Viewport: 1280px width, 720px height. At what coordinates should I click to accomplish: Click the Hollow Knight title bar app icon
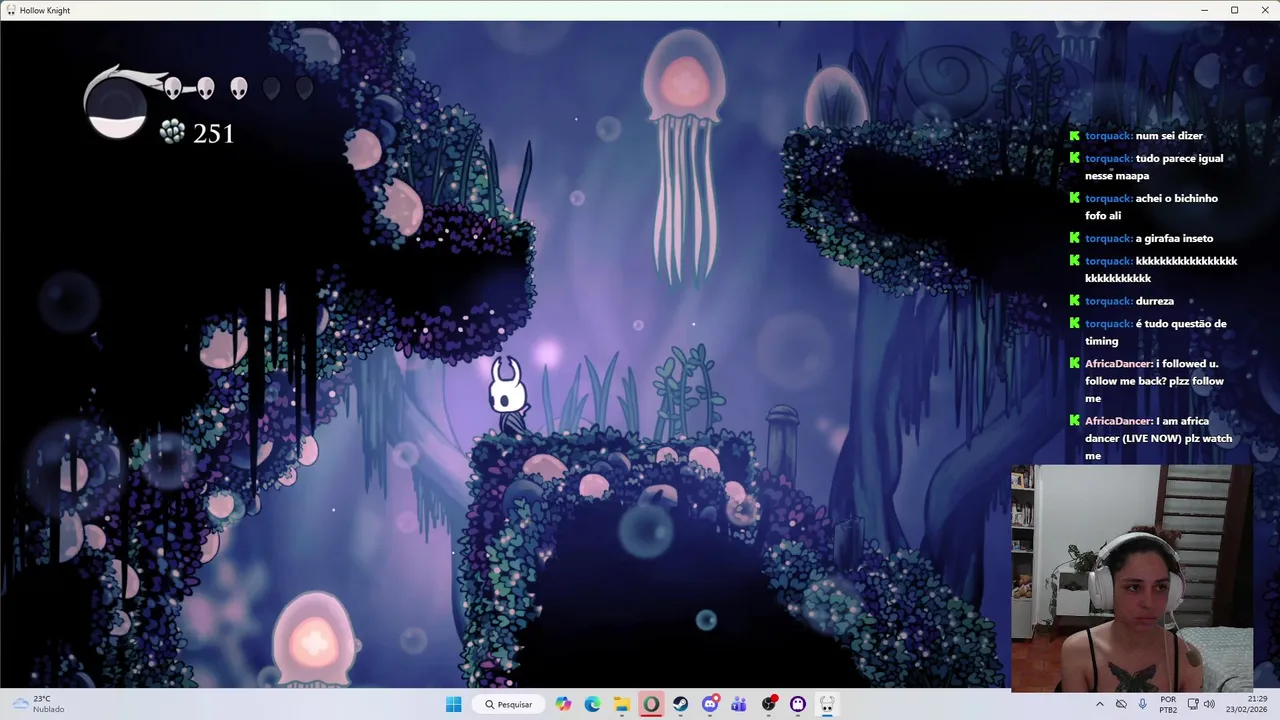coord(10,10)
